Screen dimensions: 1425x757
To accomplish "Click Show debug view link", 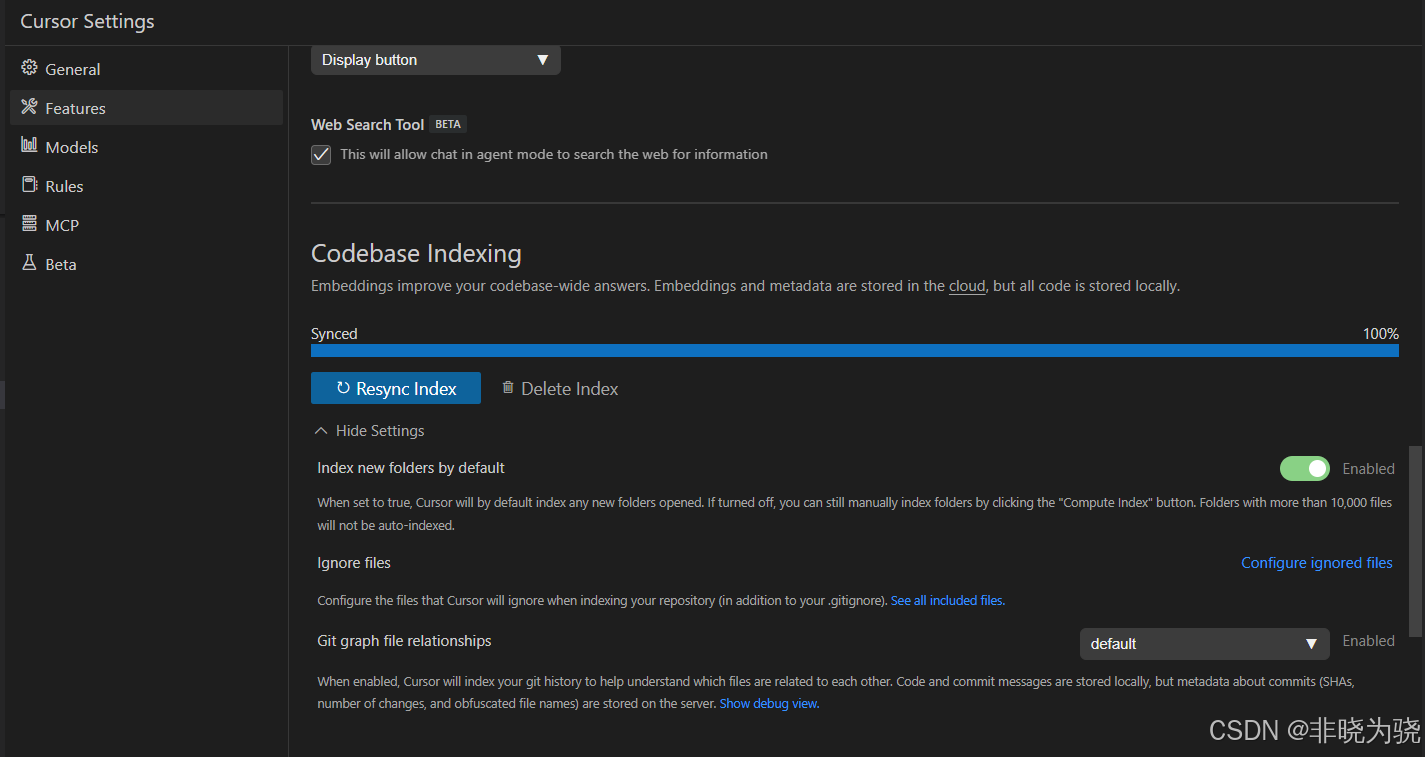I will tap(769, 704).
